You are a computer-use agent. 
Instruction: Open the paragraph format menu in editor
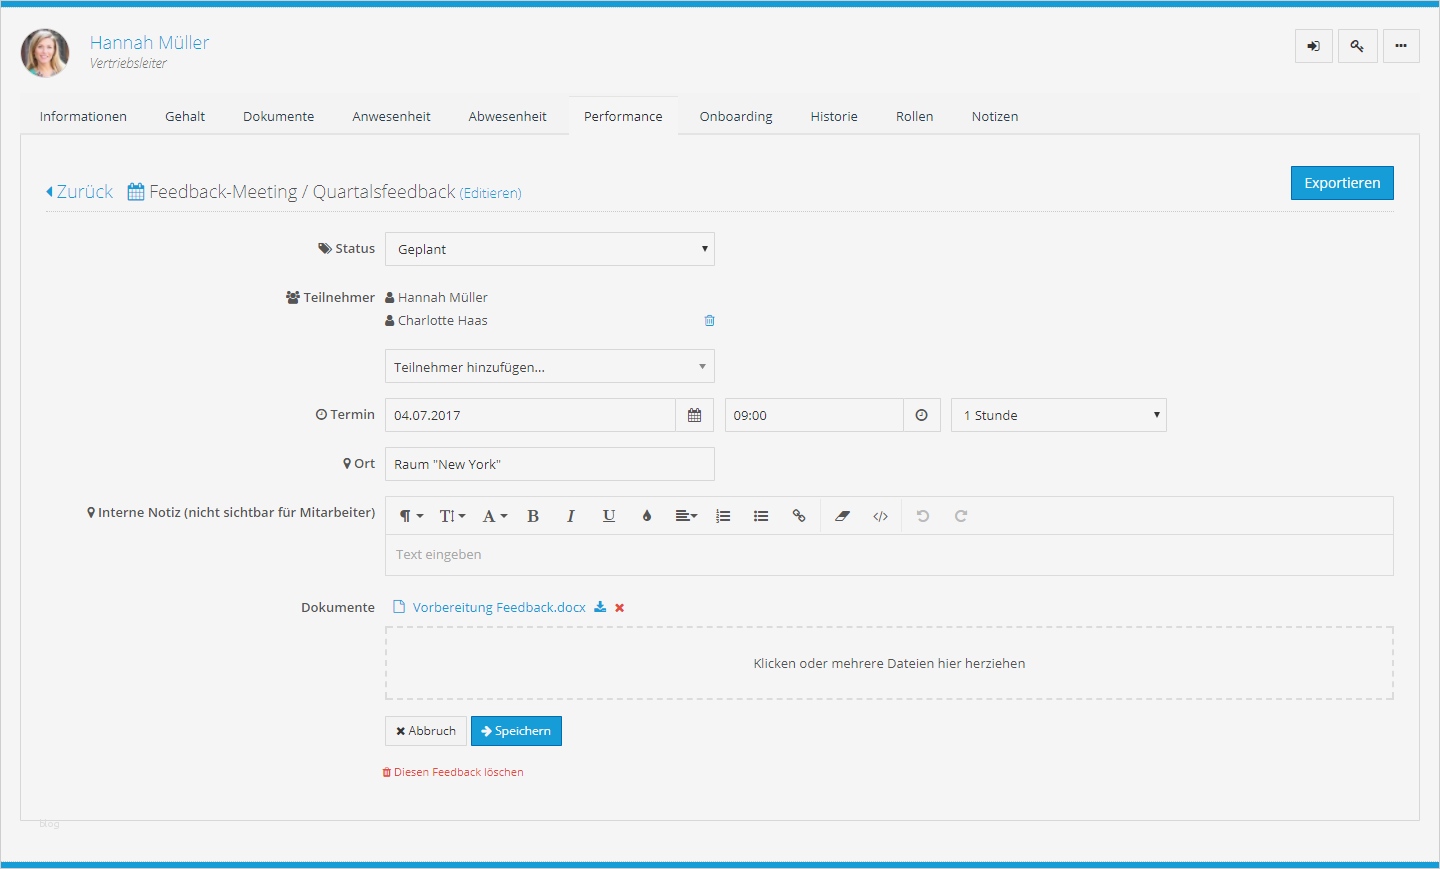click(411, 516)
